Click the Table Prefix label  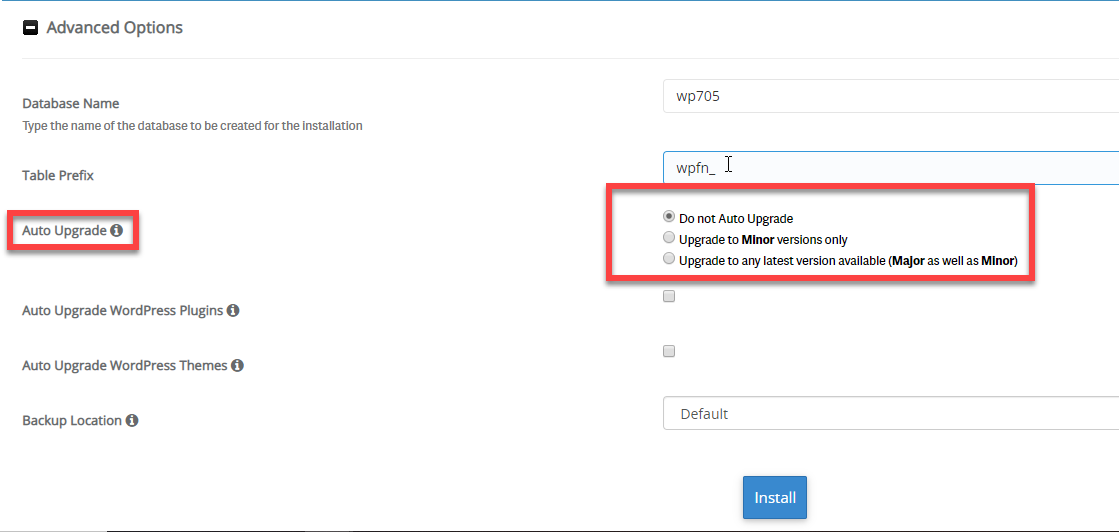pos(58,175)
